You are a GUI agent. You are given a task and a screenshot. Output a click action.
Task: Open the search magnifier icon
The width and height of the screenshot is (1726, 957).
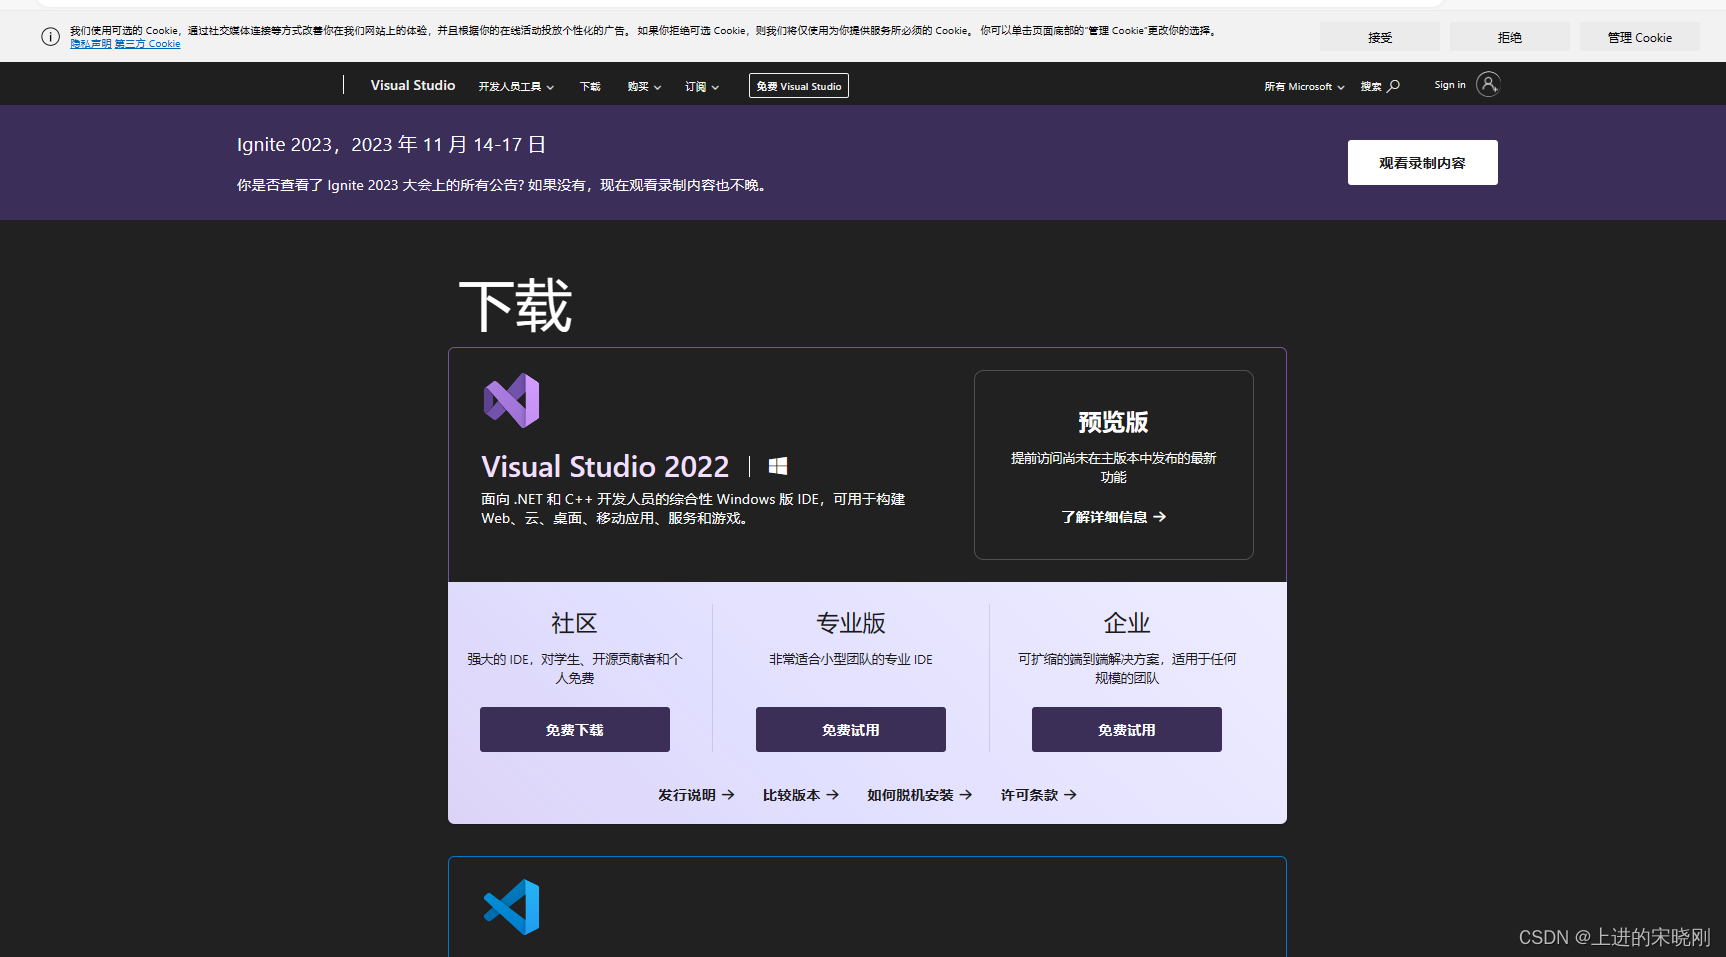point(1393,86)
